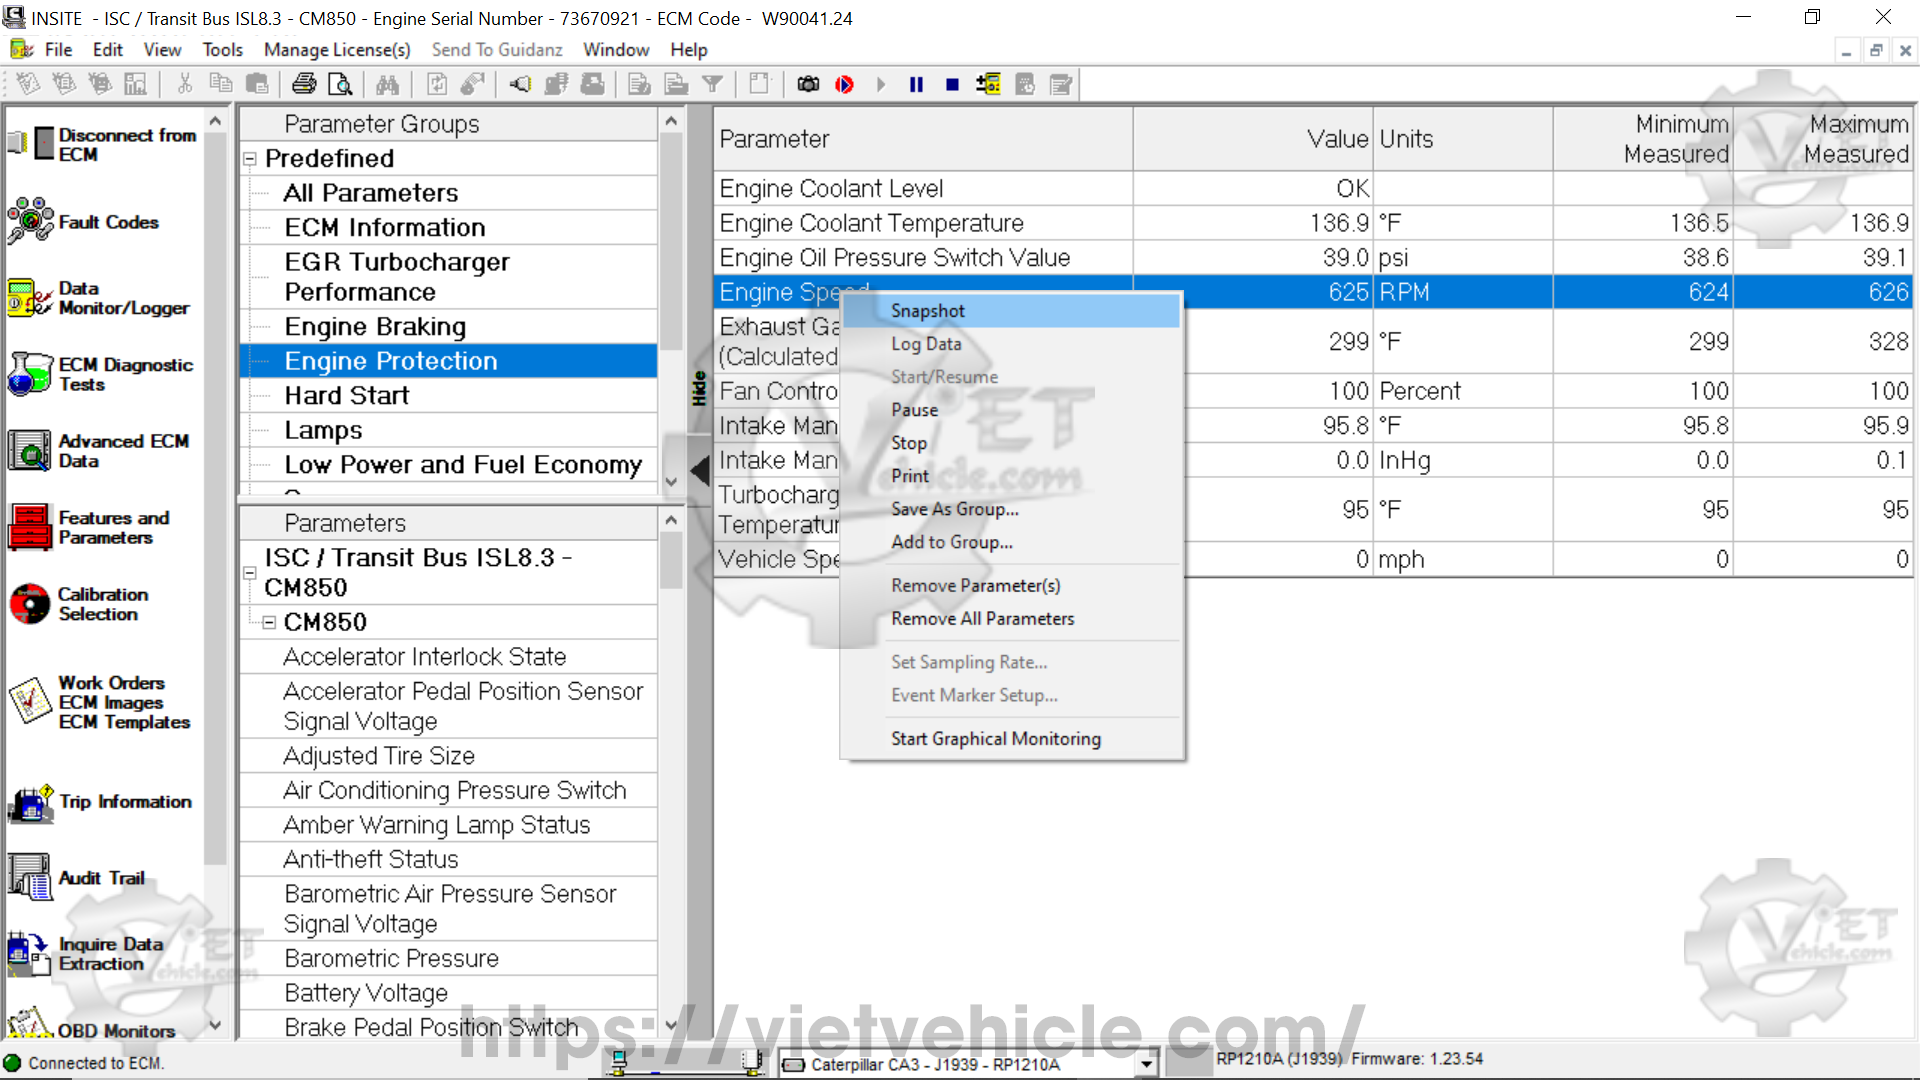Click the Pause monitoring toolbar button

[x=916, y=85]
